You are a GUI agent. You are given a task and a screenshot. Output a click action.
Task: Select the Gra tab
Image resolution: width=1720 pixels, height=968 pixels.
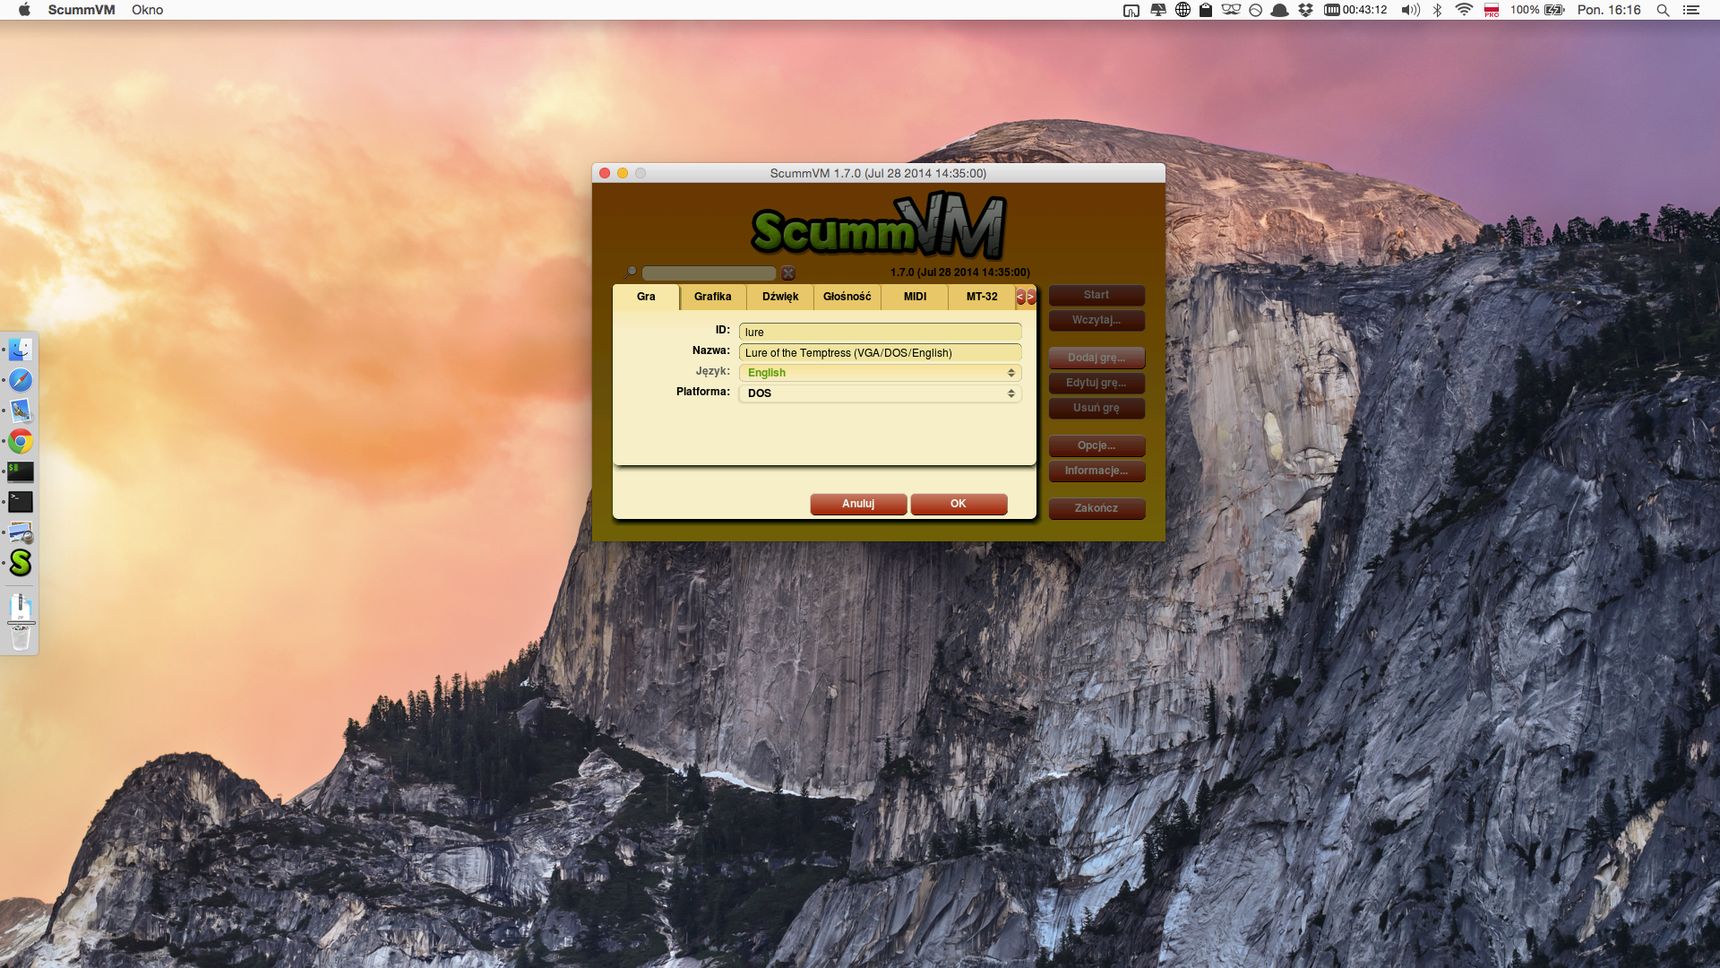tap(646, 297)
